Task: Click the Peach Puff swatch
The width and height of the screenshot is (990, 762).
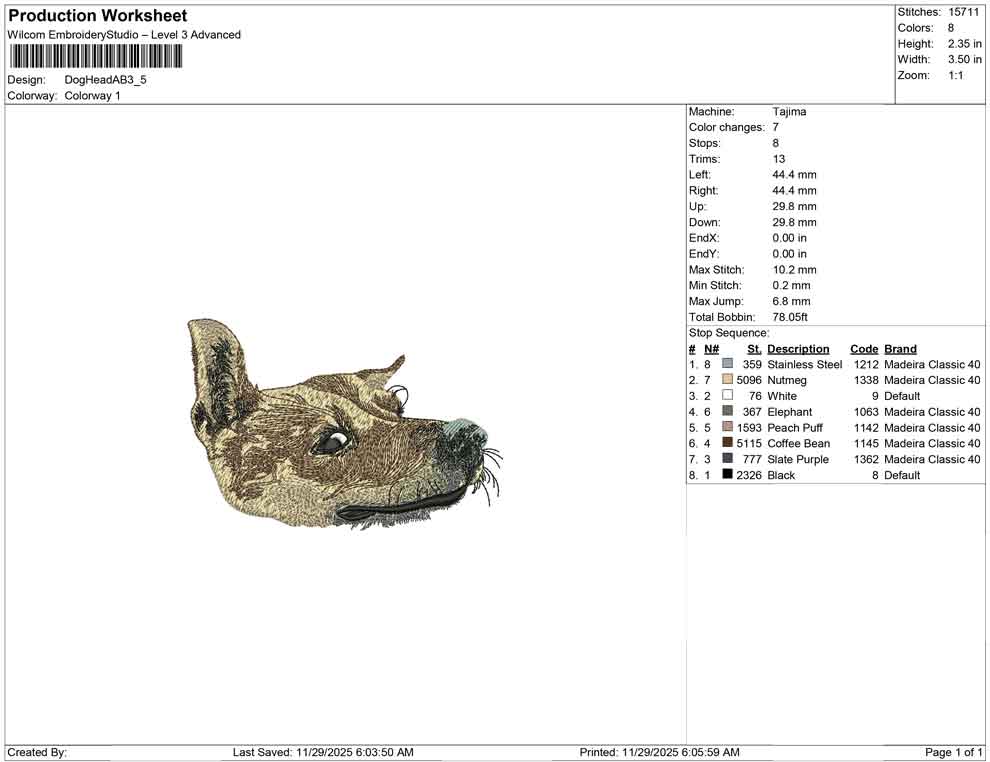Action: tap(727, 427)
